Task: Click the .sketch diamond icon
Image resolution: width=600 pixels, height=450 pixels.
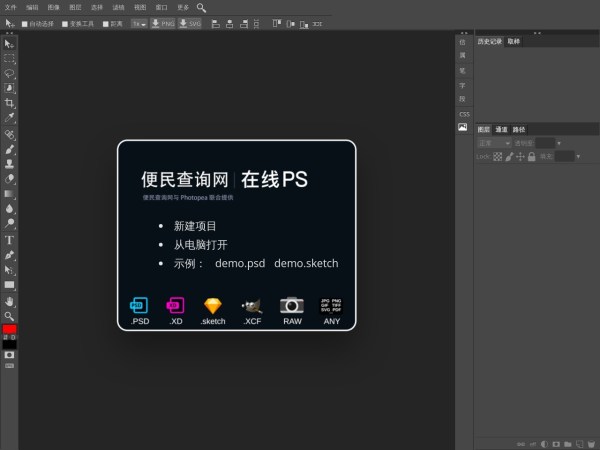Action: click(x=212, y=306)
